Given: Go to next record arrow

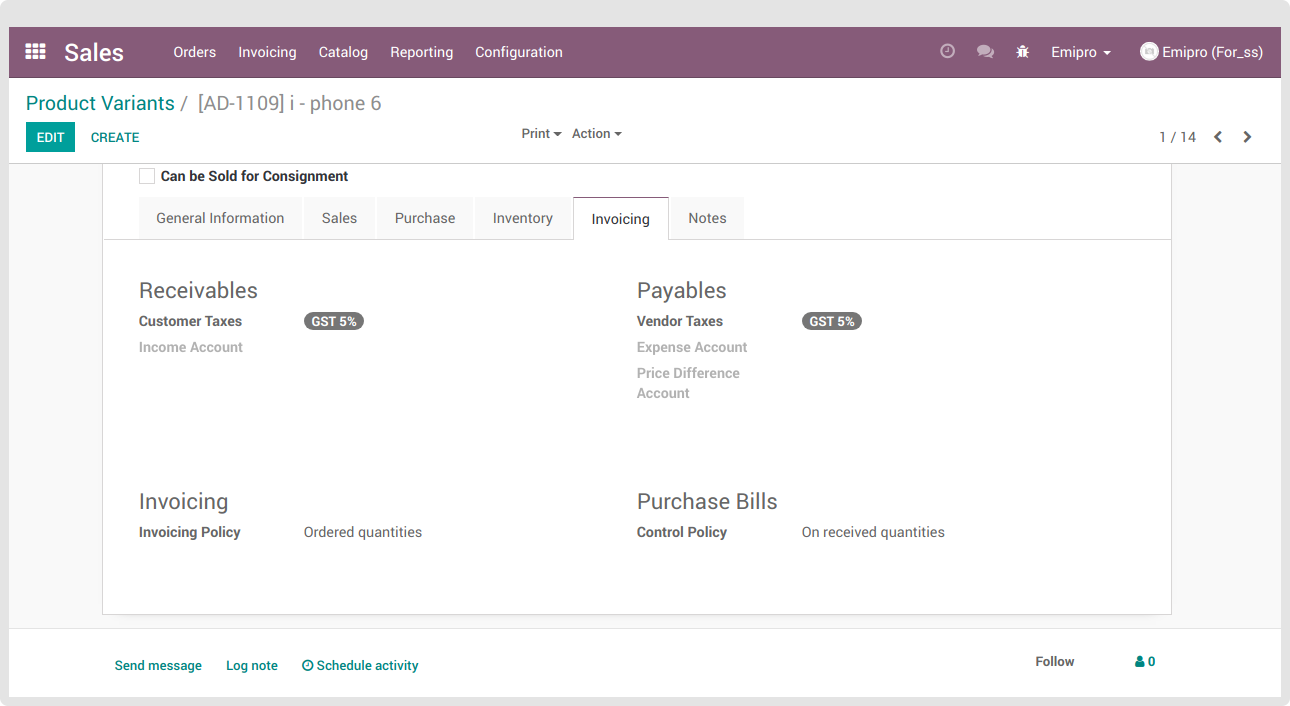Looking at the screenshot, I should (1247, 137).
